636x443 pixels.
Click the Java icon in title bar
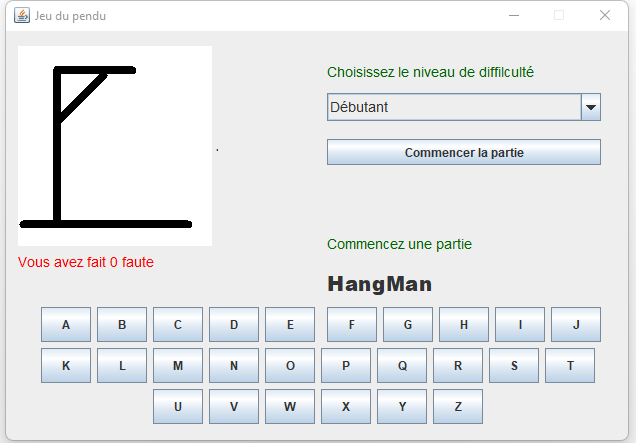pos(22,15)
